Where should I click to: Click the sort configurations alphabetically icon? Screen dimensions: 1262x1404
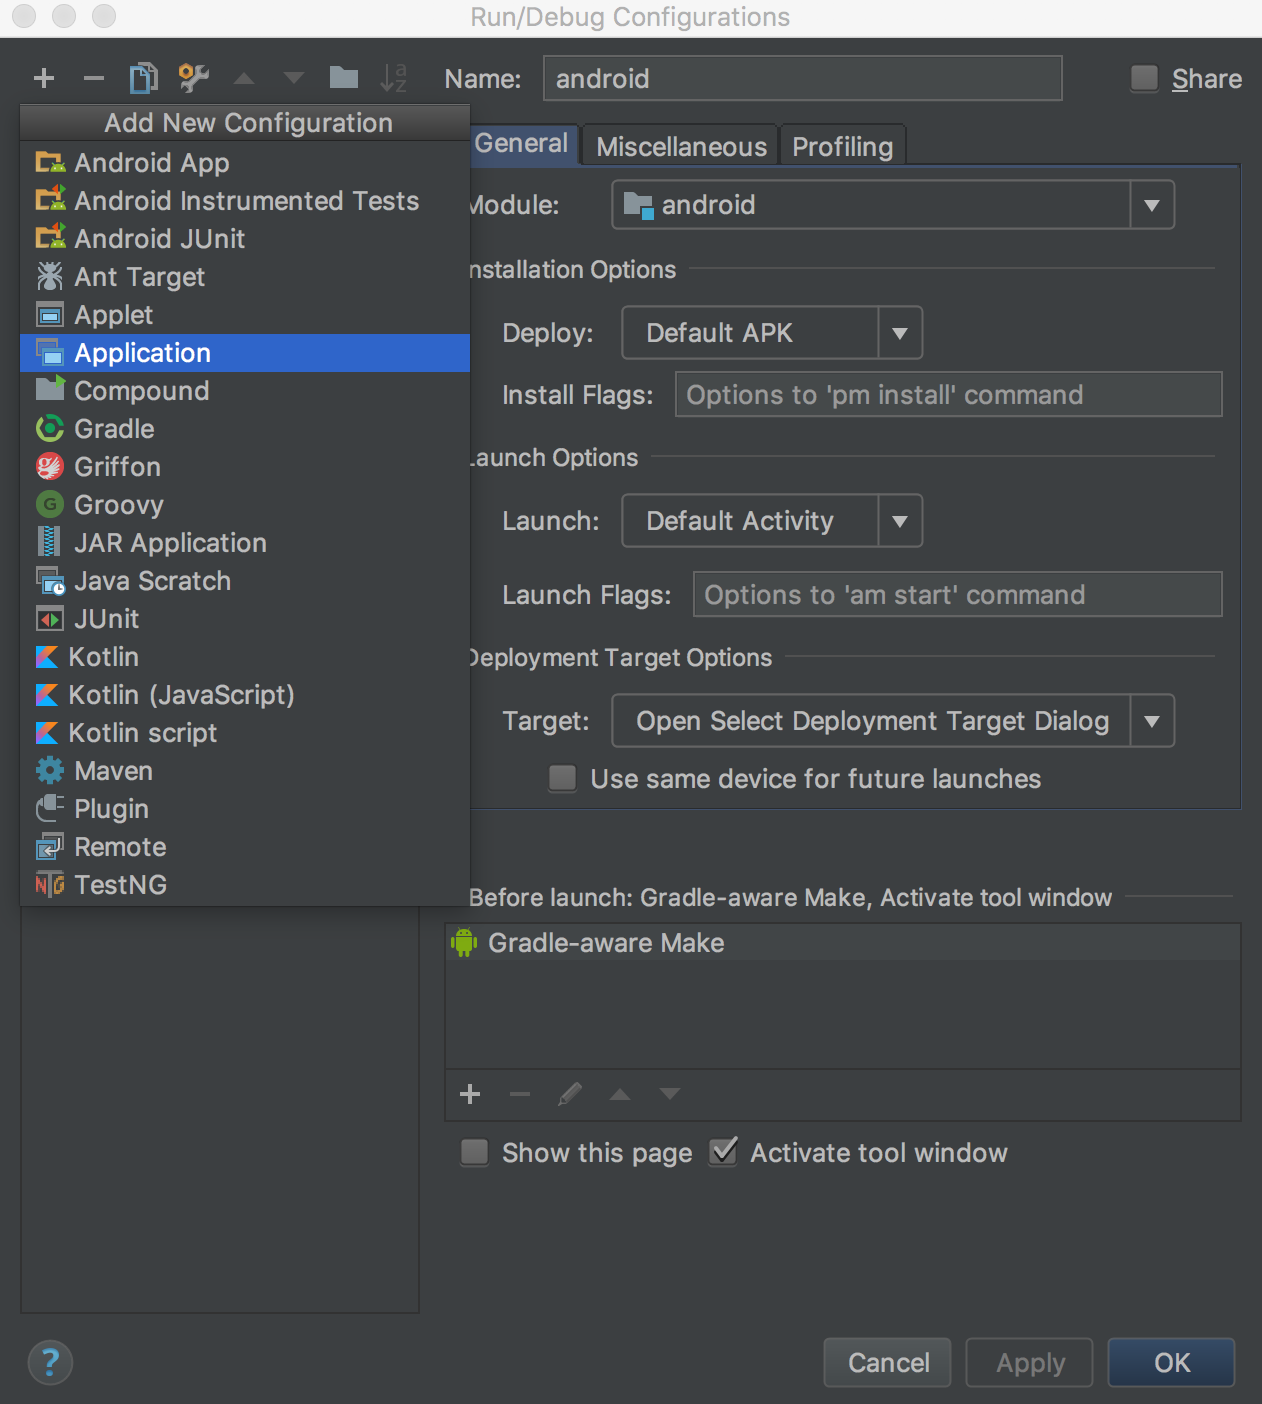pos(394,78)
